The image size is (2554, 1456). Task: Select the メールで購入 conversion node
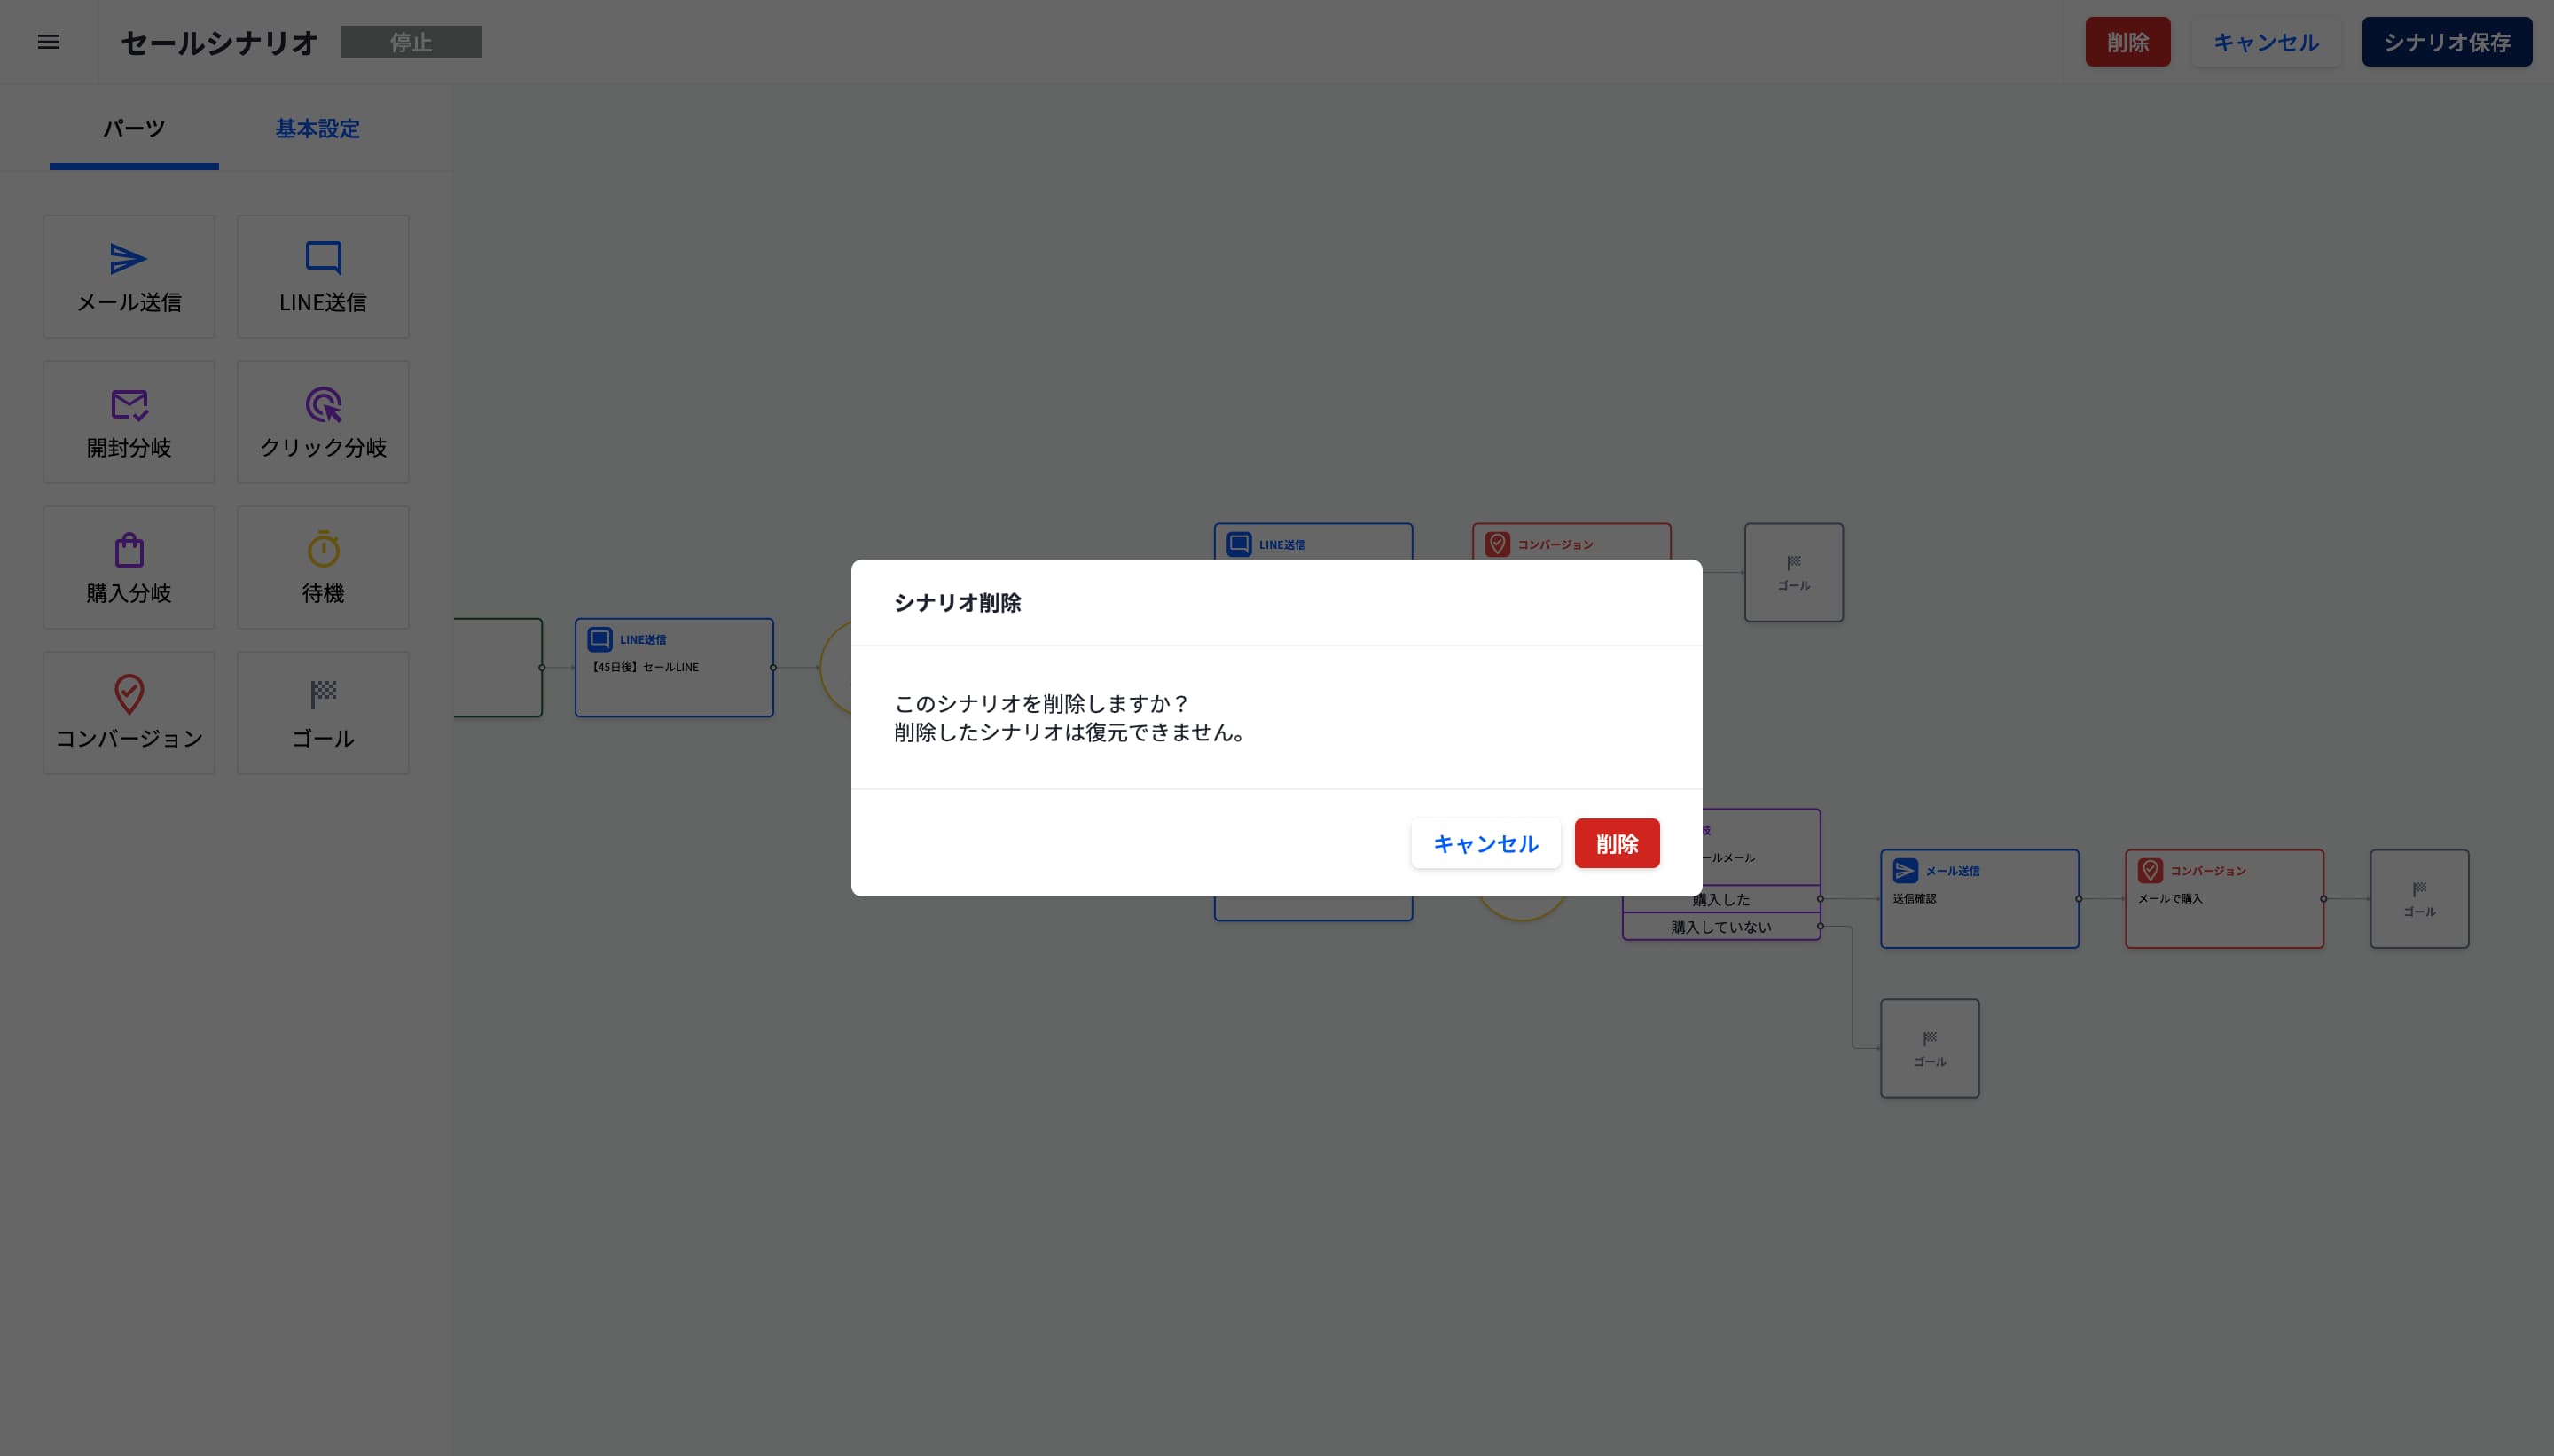tap(2223, 899)
